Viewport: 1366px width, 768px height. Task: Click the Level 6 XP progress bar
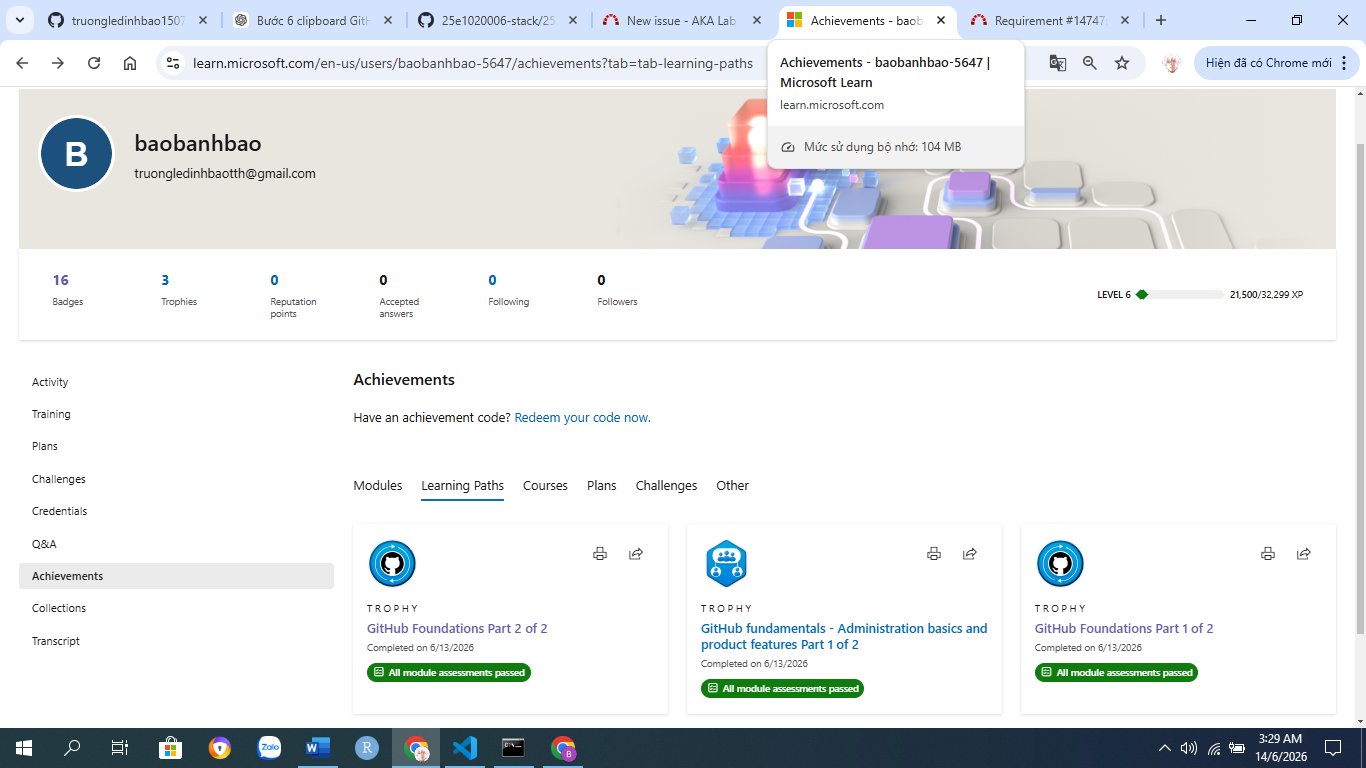(1179, 294)
